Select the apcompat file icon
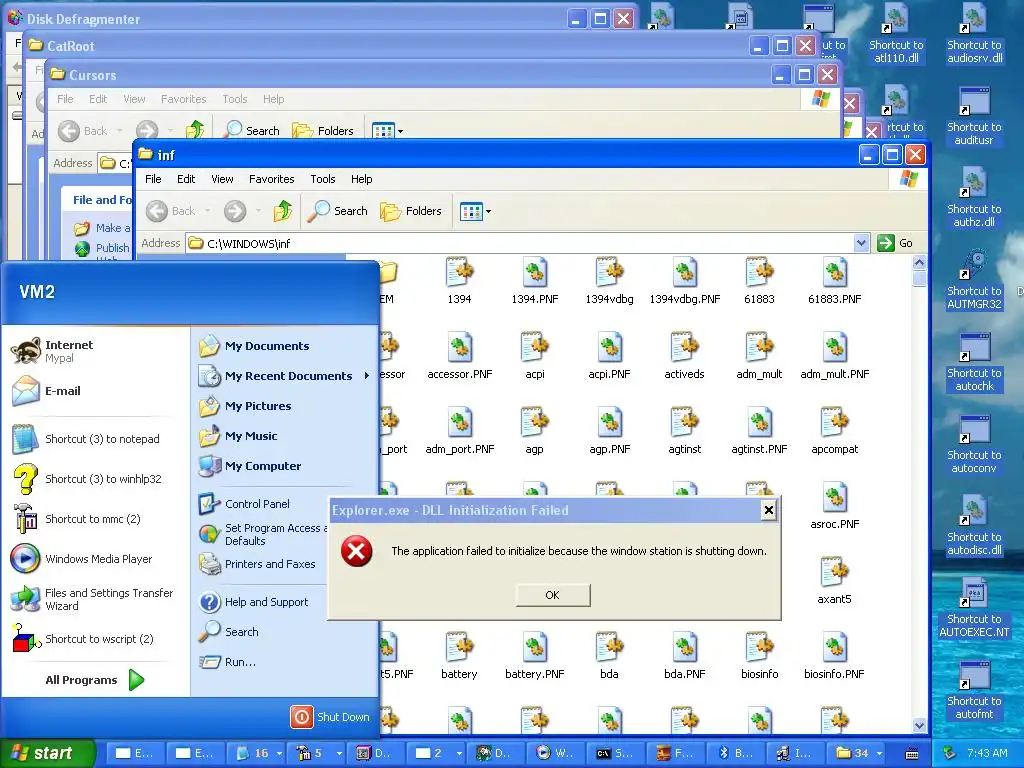 835,423
